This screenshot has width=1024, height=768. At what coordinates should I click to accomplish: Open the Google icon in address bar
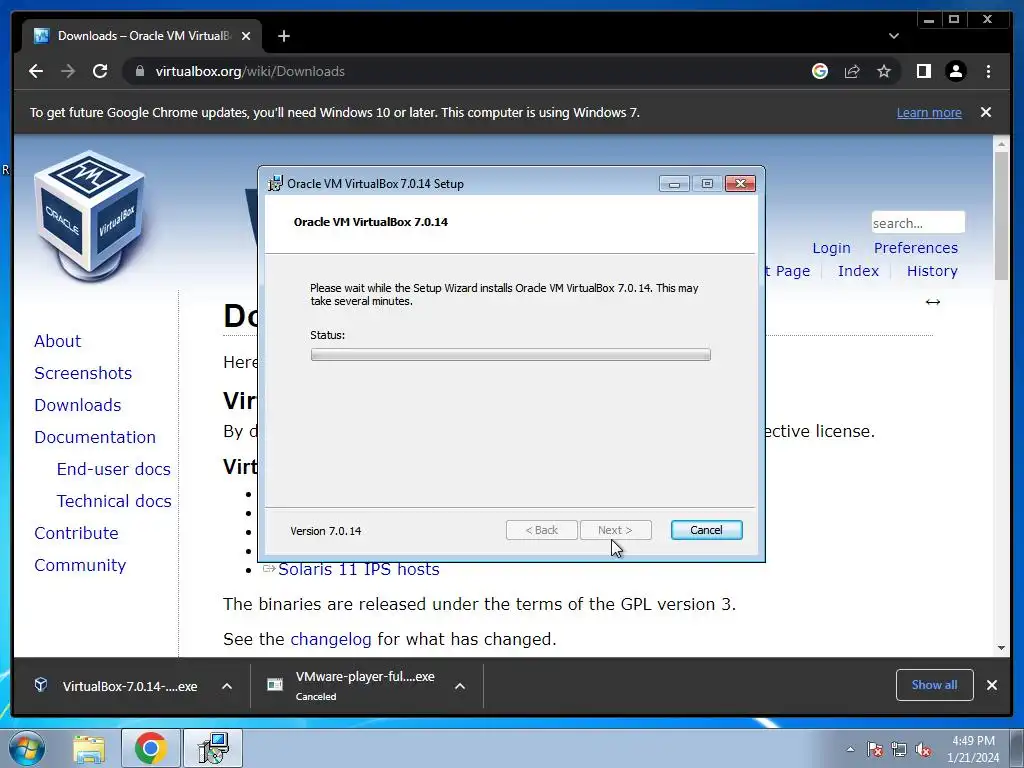[820, 71]
